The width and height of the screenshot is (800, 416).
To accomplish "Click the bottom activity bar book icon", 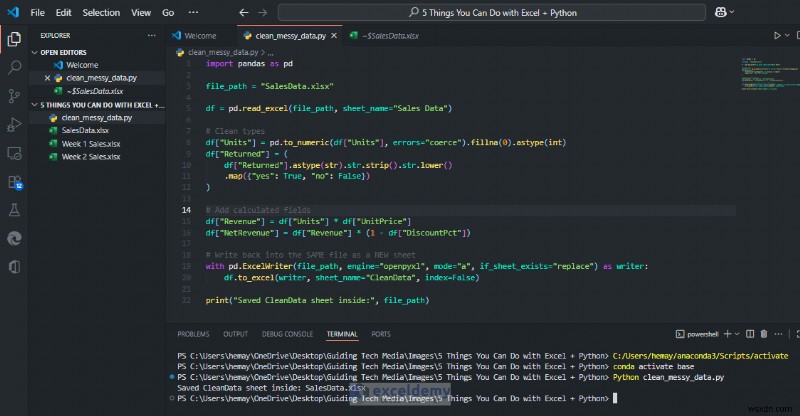I will click(14, 266).
